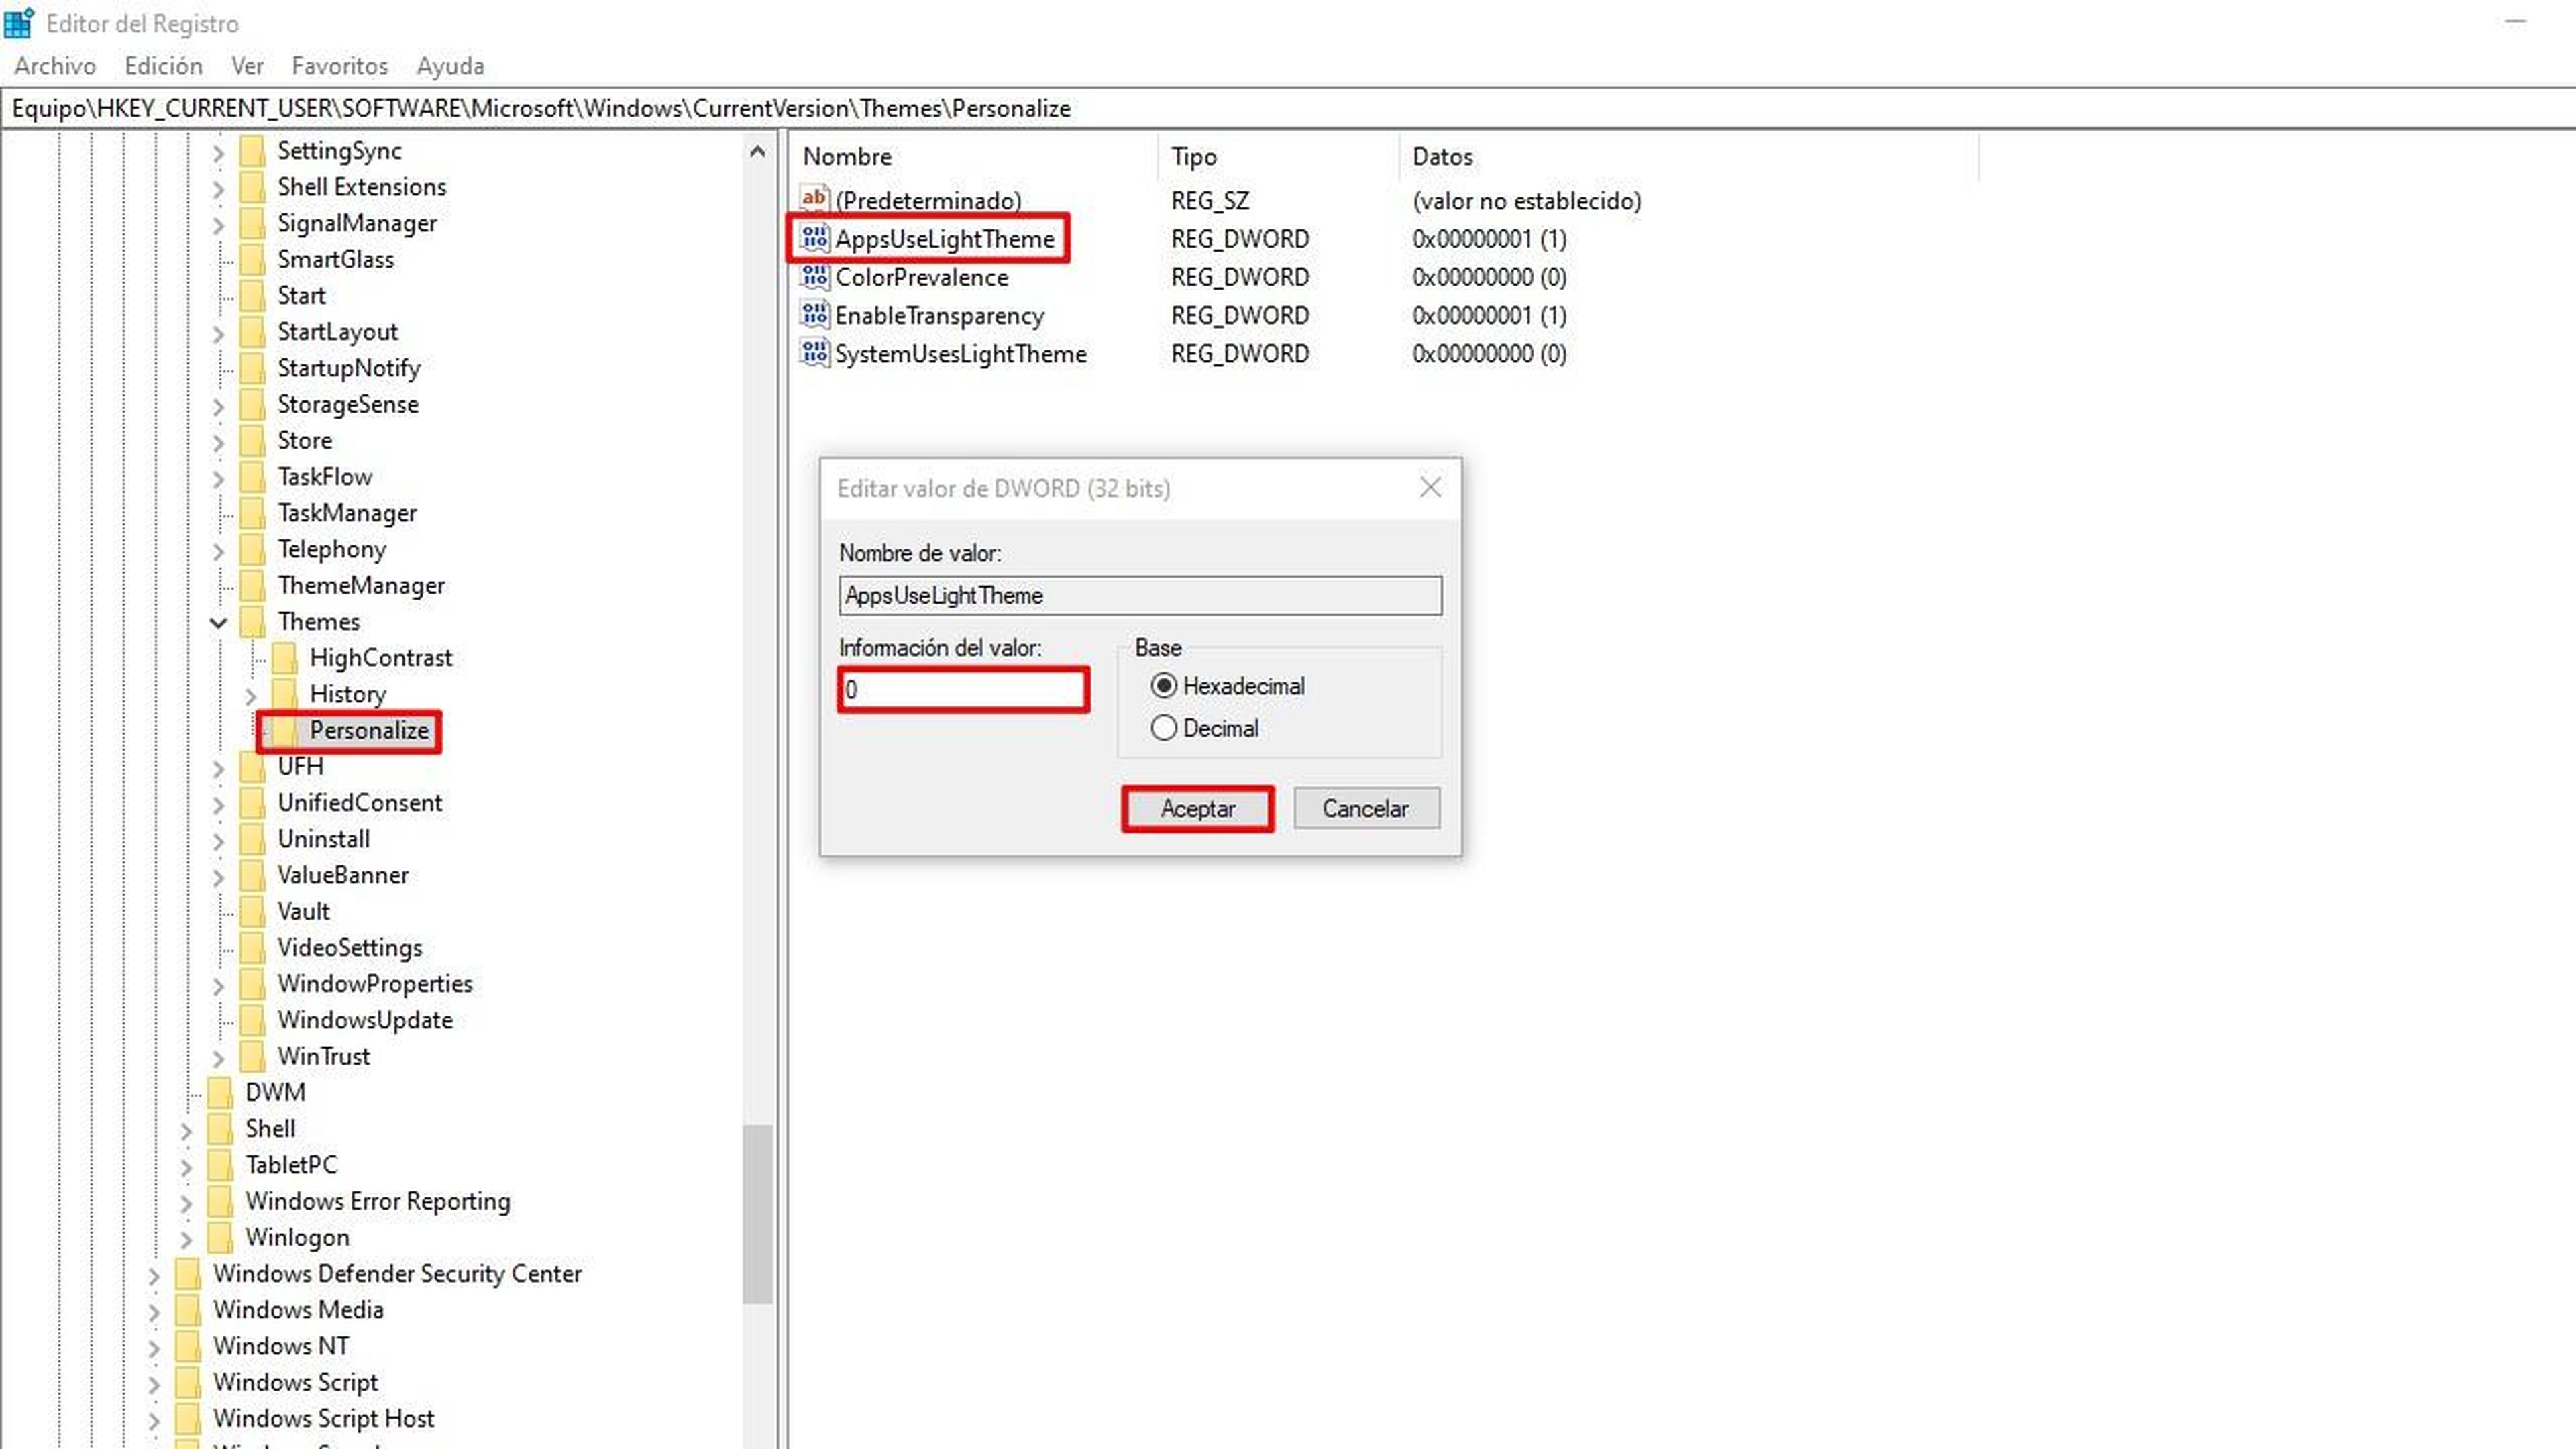Click the HighContrast folder icon
Screen dimensions: 2576x1449
click(285, 658)
